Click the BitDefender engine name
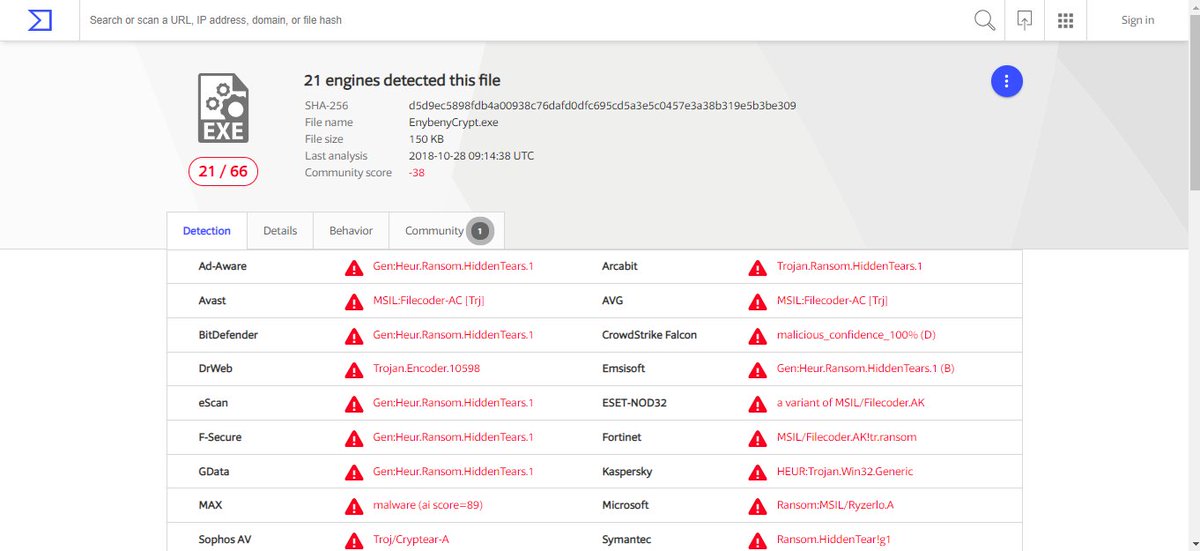Image resolution: width=1200 pixels, height=551 pixels. (228, 334)
